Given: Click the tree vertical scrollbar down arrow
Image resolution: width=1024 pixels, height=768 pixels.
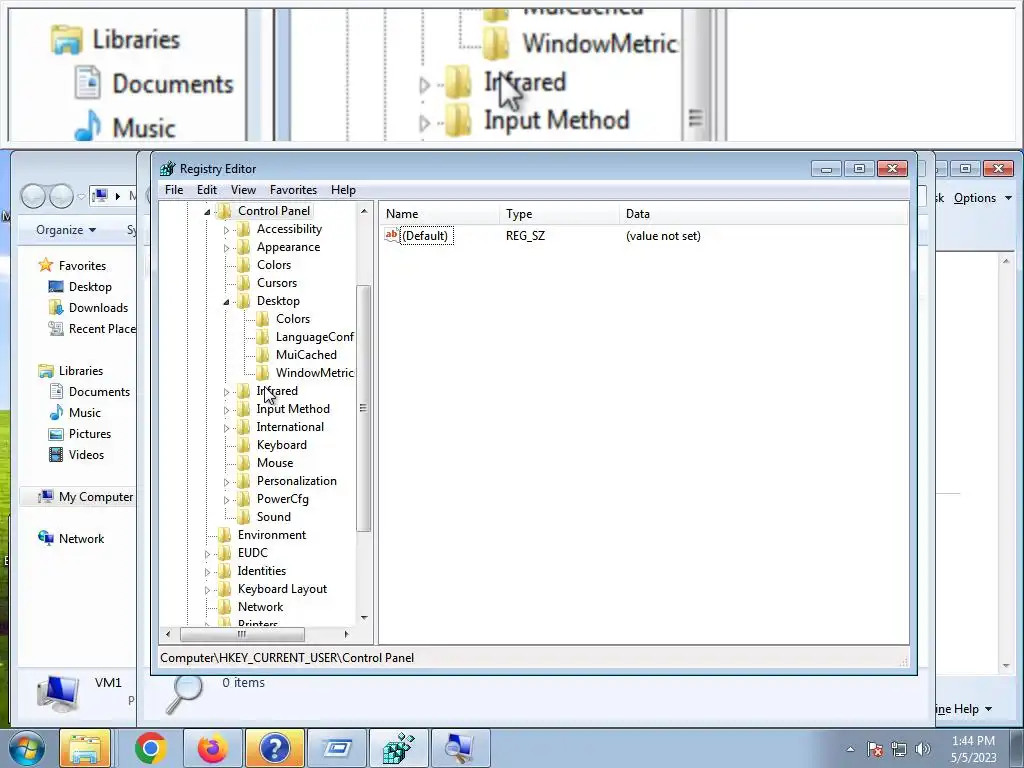Looking at the screenshot, I should click(364, 618).
